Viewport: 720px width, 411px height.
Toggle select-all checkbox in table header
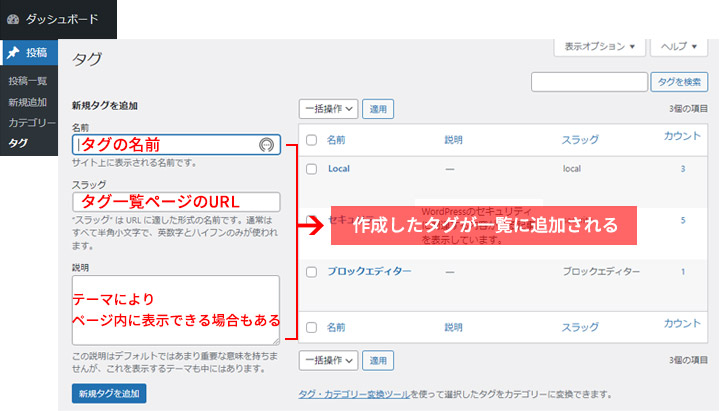[311, 140]
